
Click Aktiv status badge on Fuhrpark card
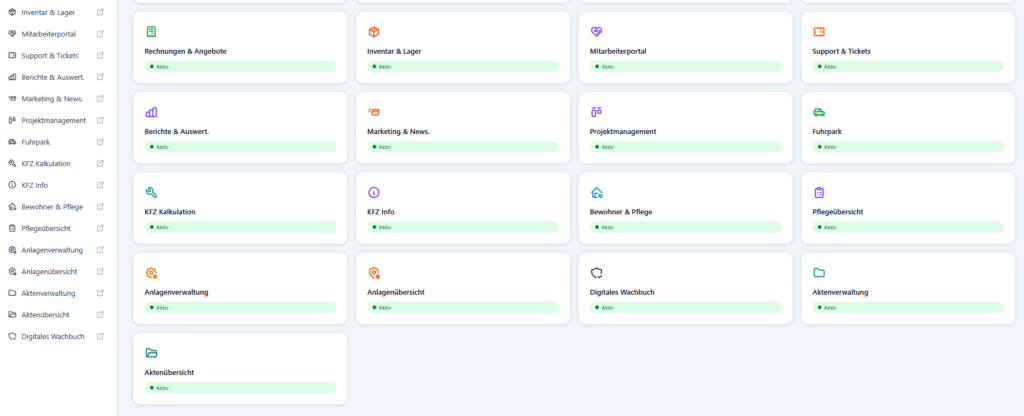coord(908,147)
